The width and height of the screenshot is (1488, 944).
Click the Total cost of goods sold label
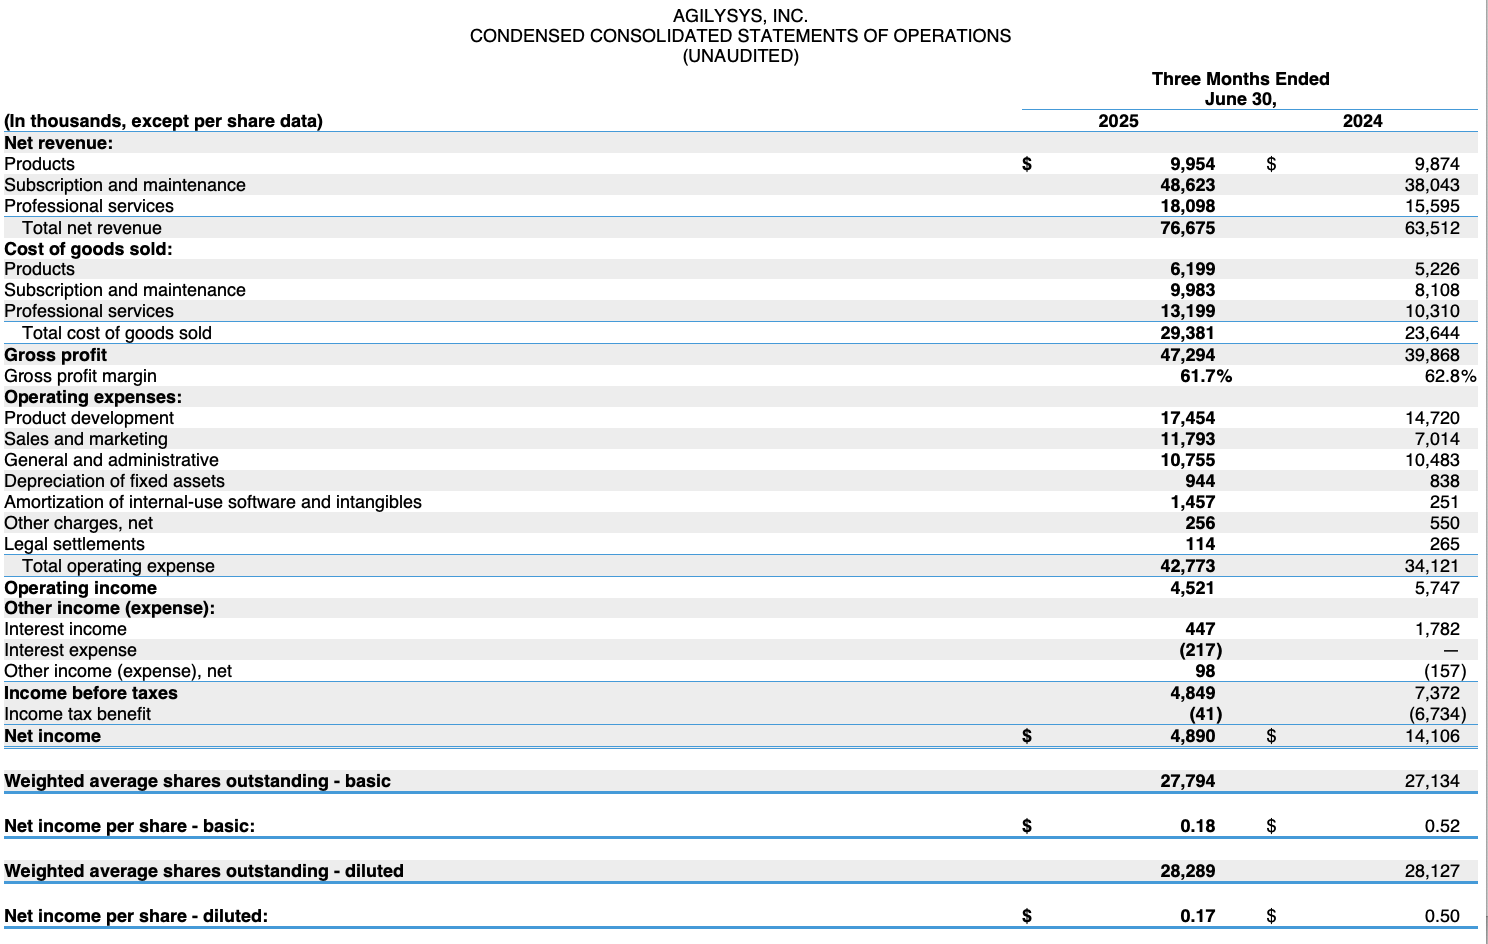pyautogui.click(x=117, y=333)
